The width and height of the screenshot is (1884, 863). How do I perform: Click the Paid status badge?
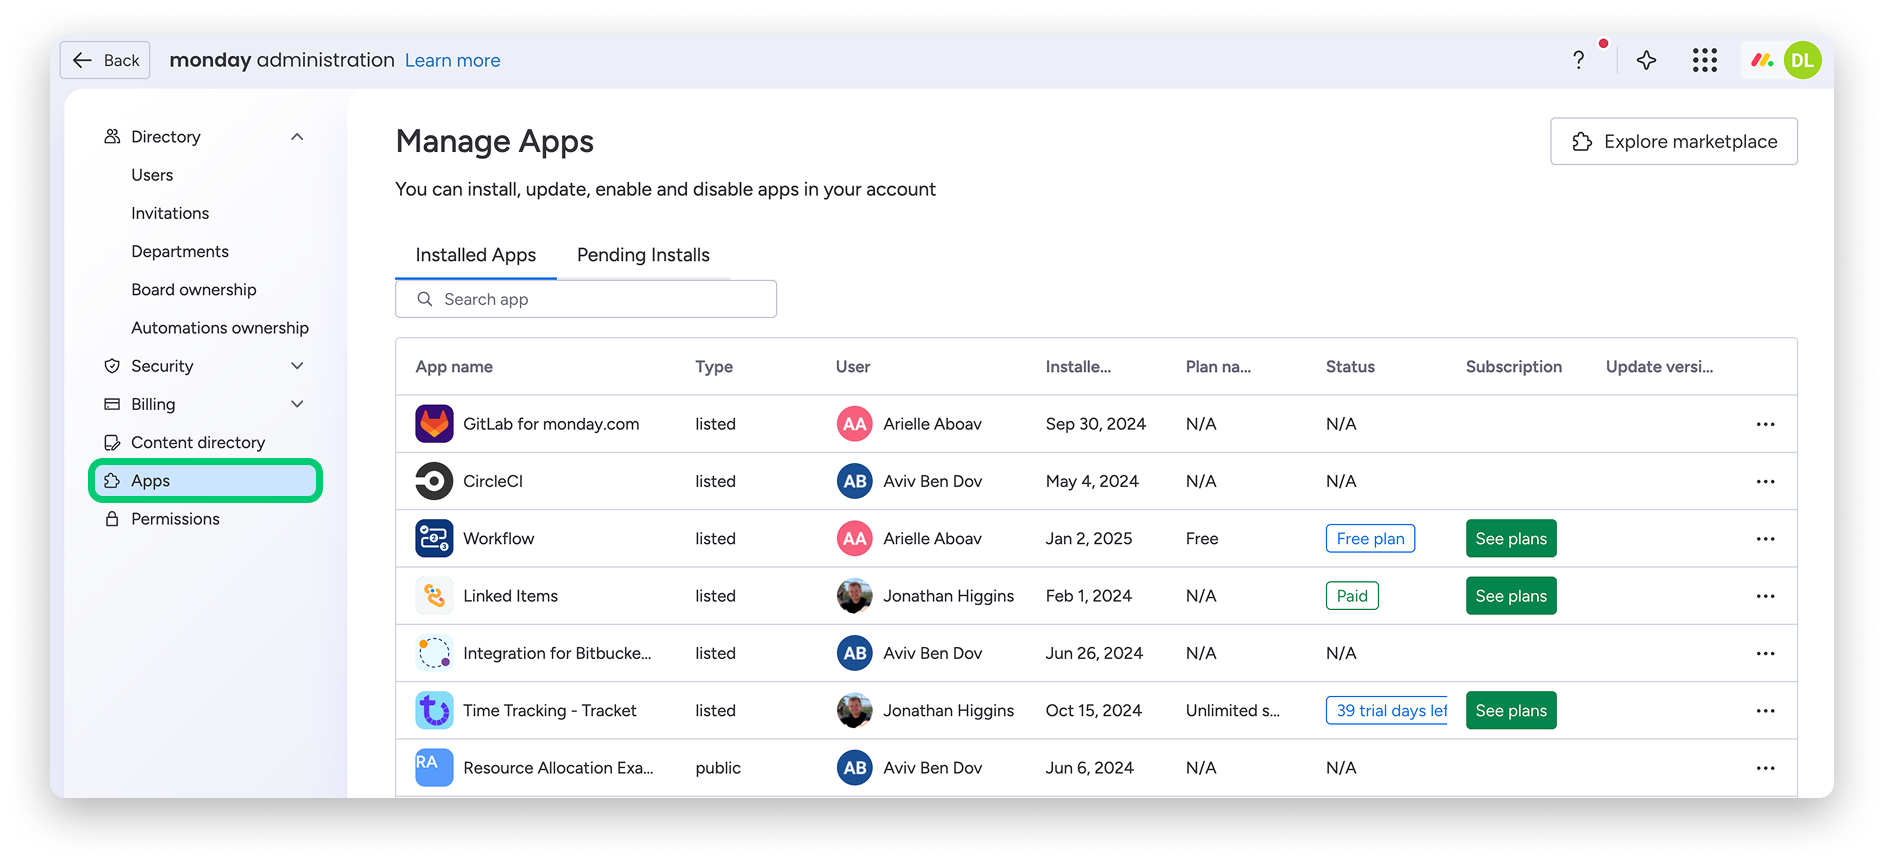pos(1352,596)
